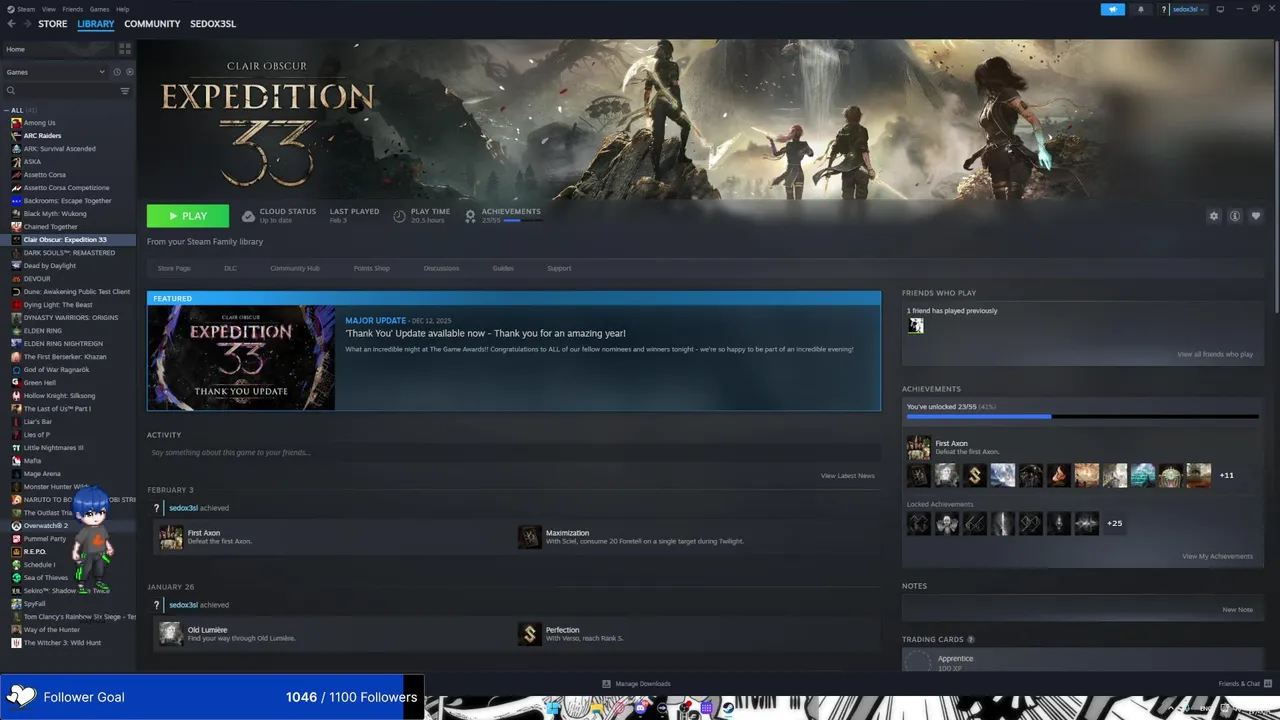
Task: Open the SEDOX3SL profile tab
Action: (213, 24)
